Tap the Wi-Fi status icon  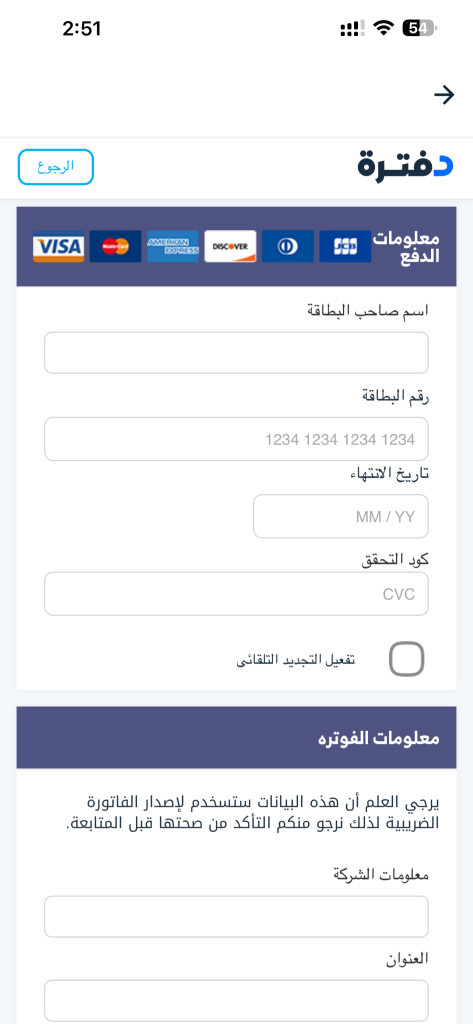coord(383,27)
